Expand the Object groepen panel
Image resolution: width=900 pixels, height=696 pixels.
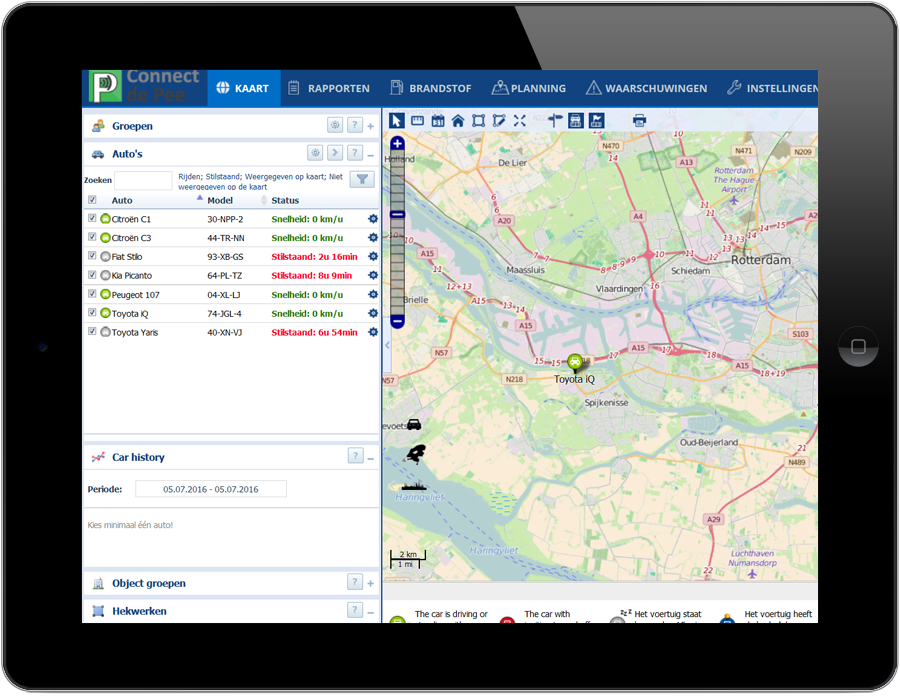[x=371, y=584]
